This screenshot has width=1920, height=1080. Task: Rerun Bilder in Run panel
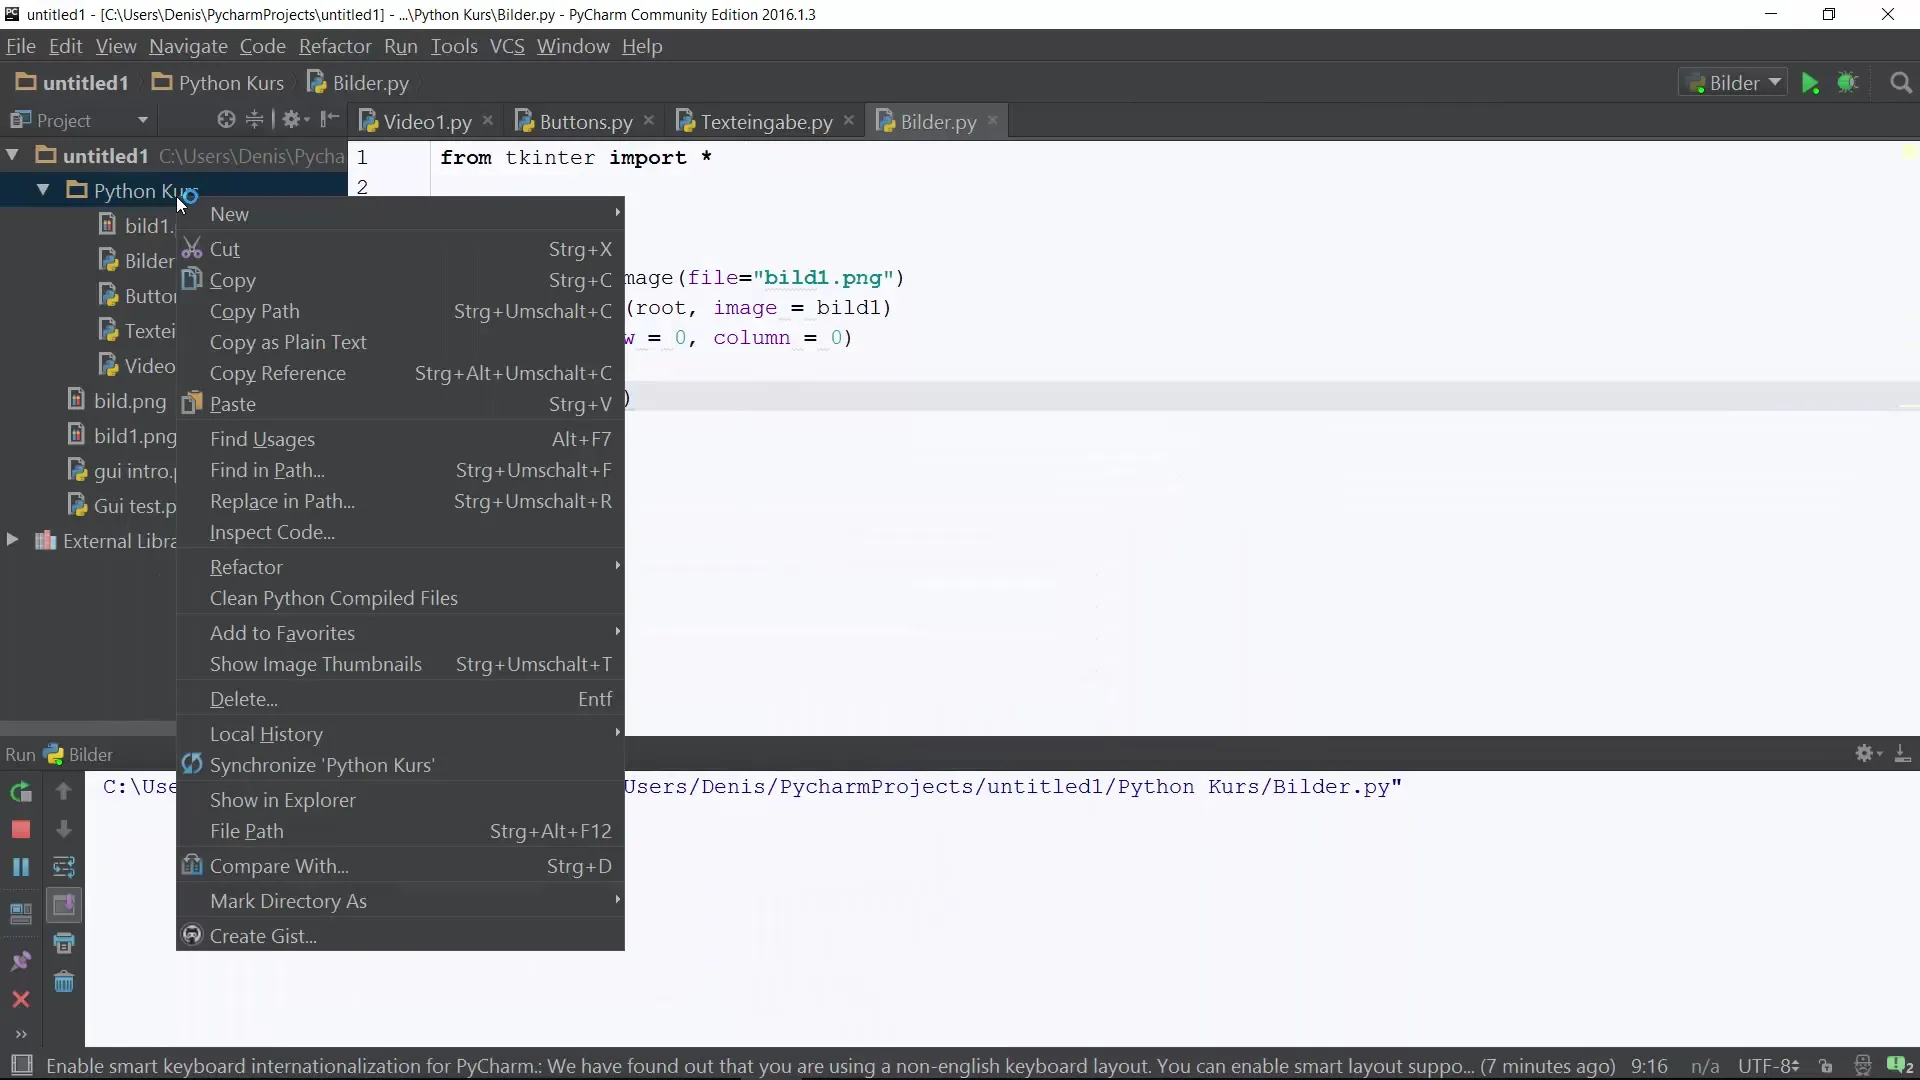(x=21, y=792)
